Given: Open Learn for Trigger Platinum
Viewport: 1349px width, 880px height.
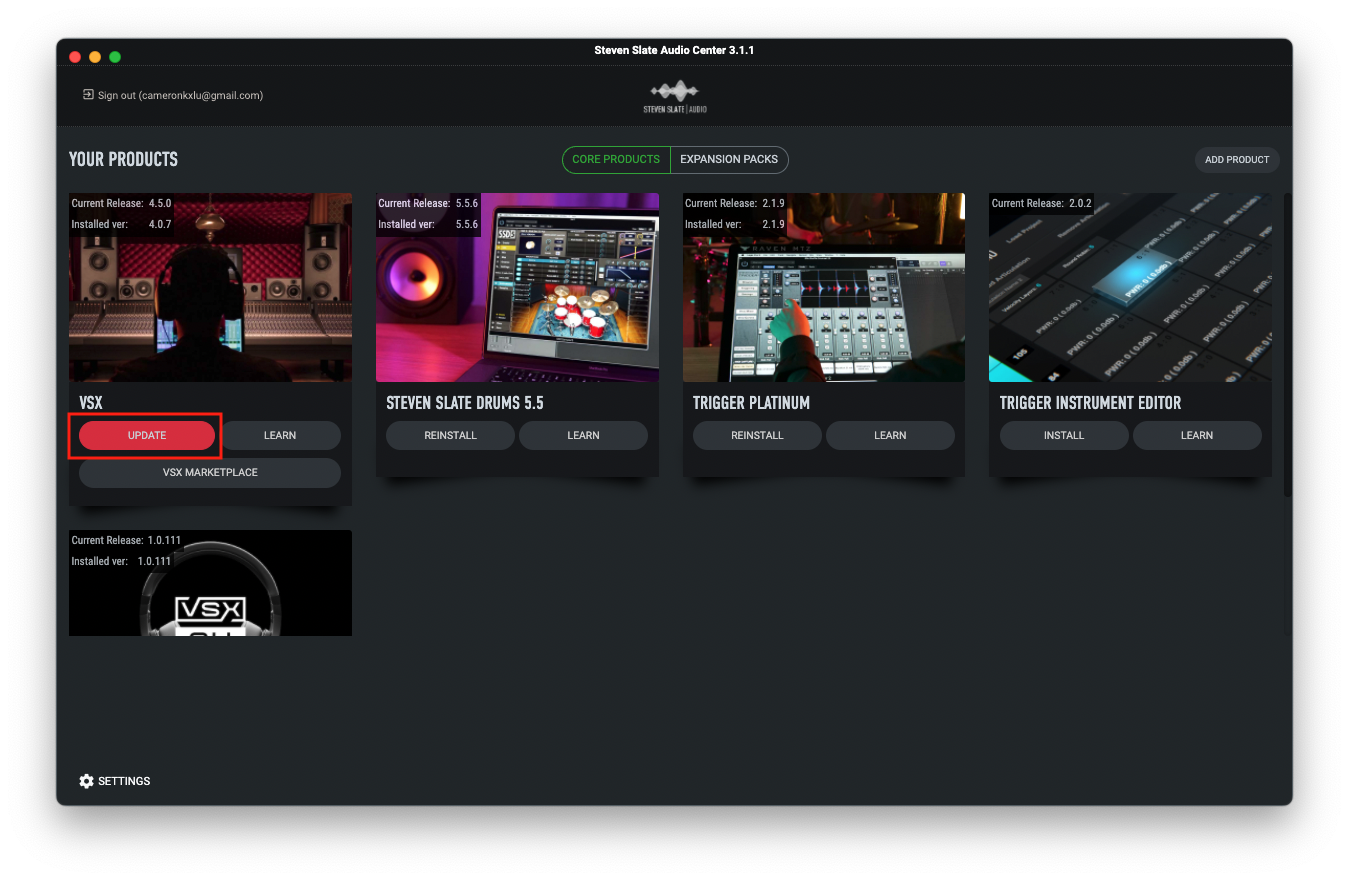Looking at the screenshot, I should [890, 435].
